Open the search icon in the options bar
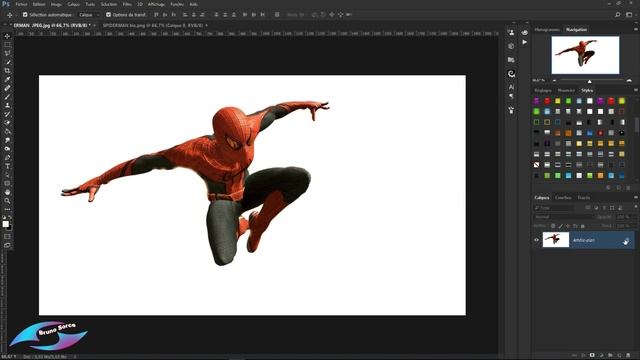640x360 pixels. (x=618, y=15)
